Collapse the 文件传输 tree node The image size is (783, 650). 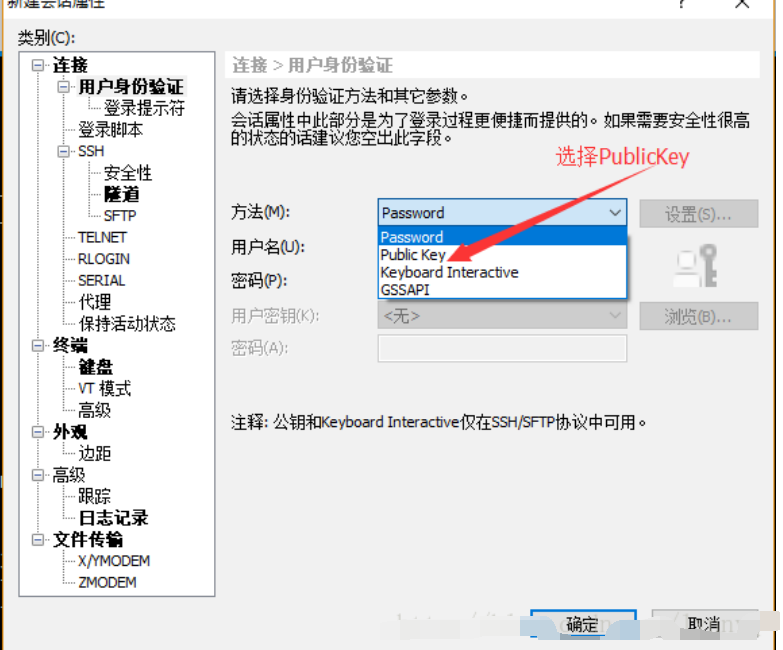pyautogui.click(x=38, y=540)
